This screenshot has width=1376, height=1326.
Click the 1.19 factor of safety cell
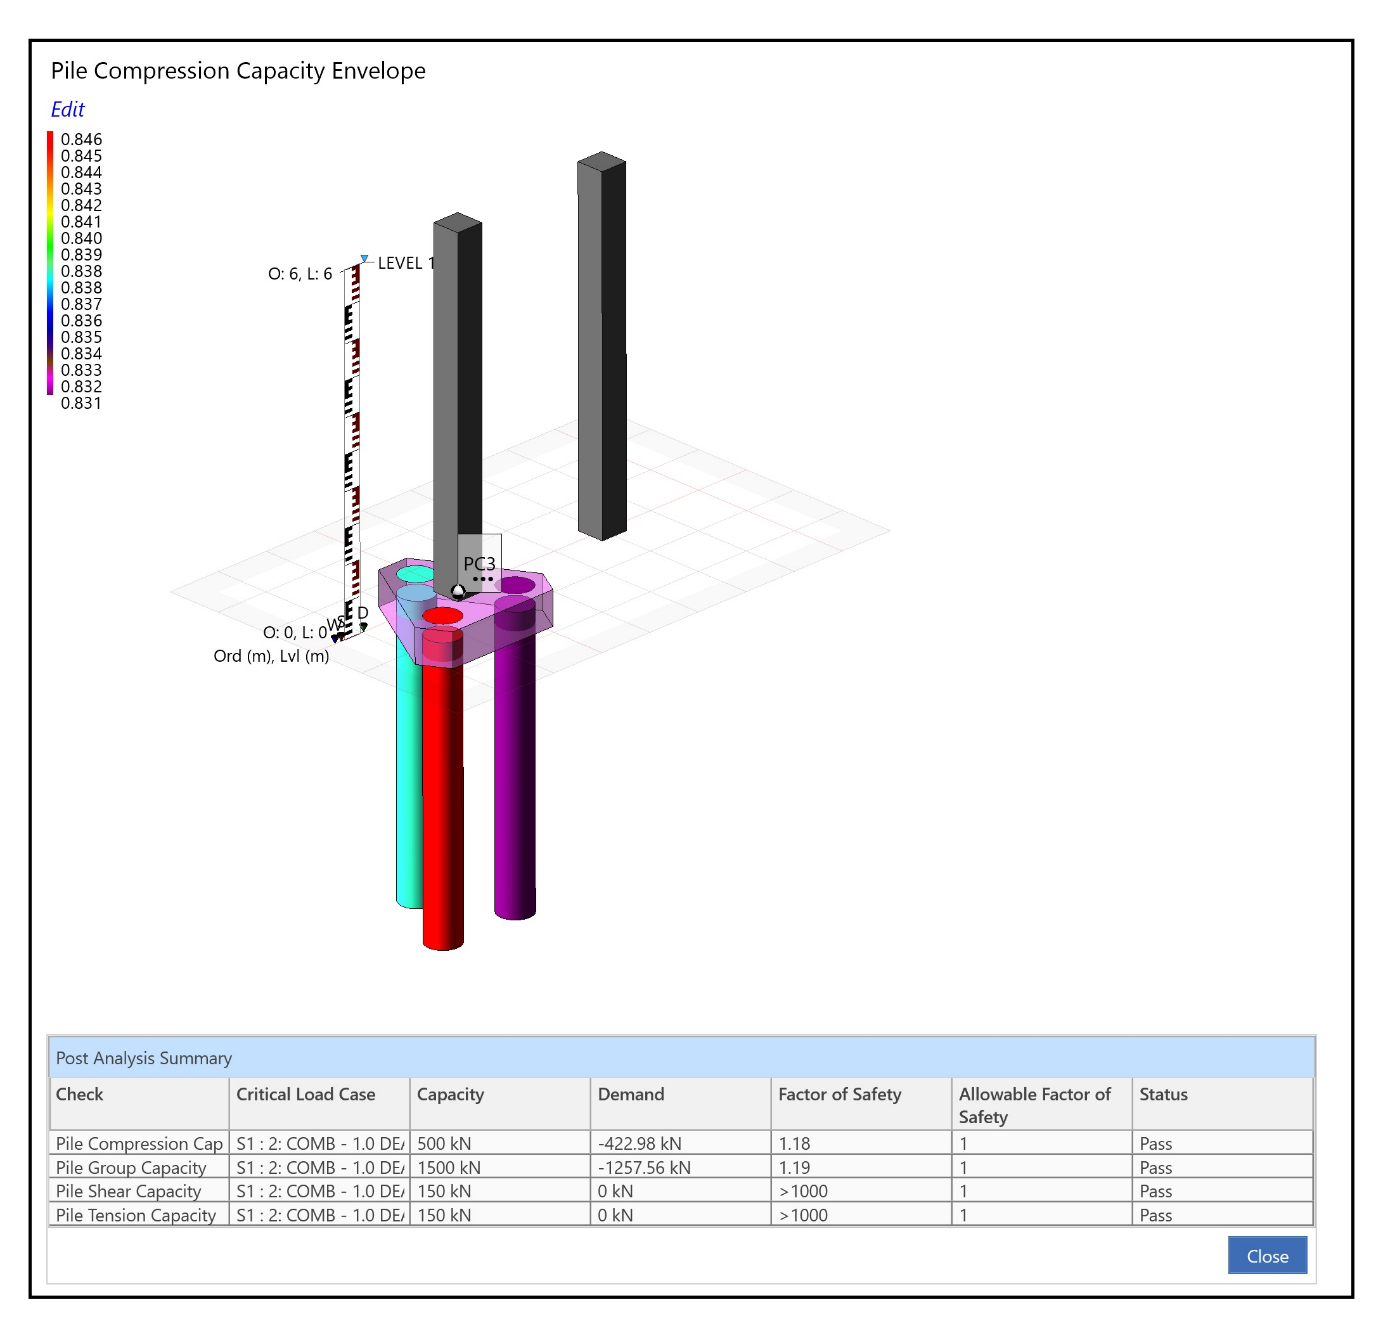861,1167
